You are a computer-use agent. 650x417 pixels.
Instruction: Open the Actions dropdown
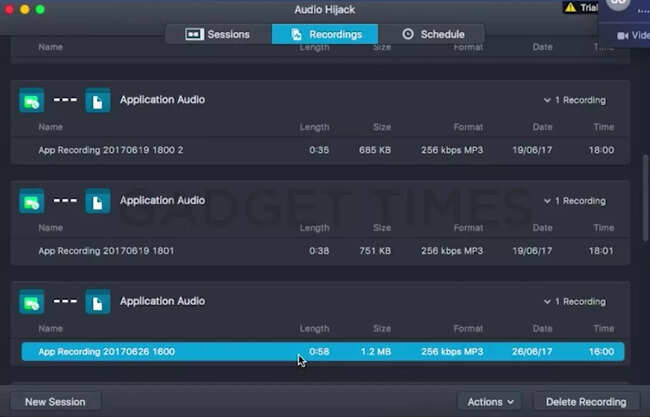click(490, 402)
